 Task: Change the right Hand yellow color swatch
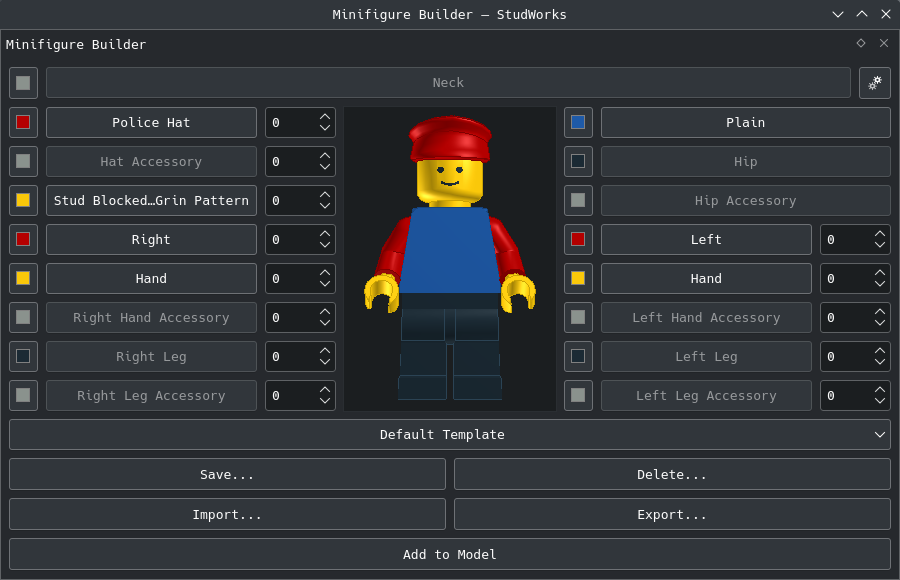click(24, 279)
